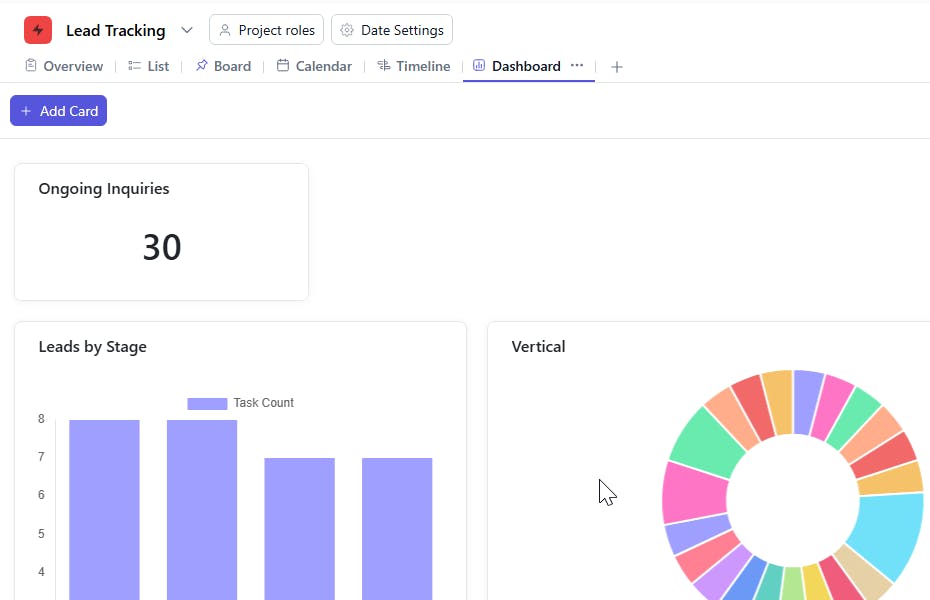930x600 pixels.
Task: Click the Task Count legend label
Action: tap(263, 403)
